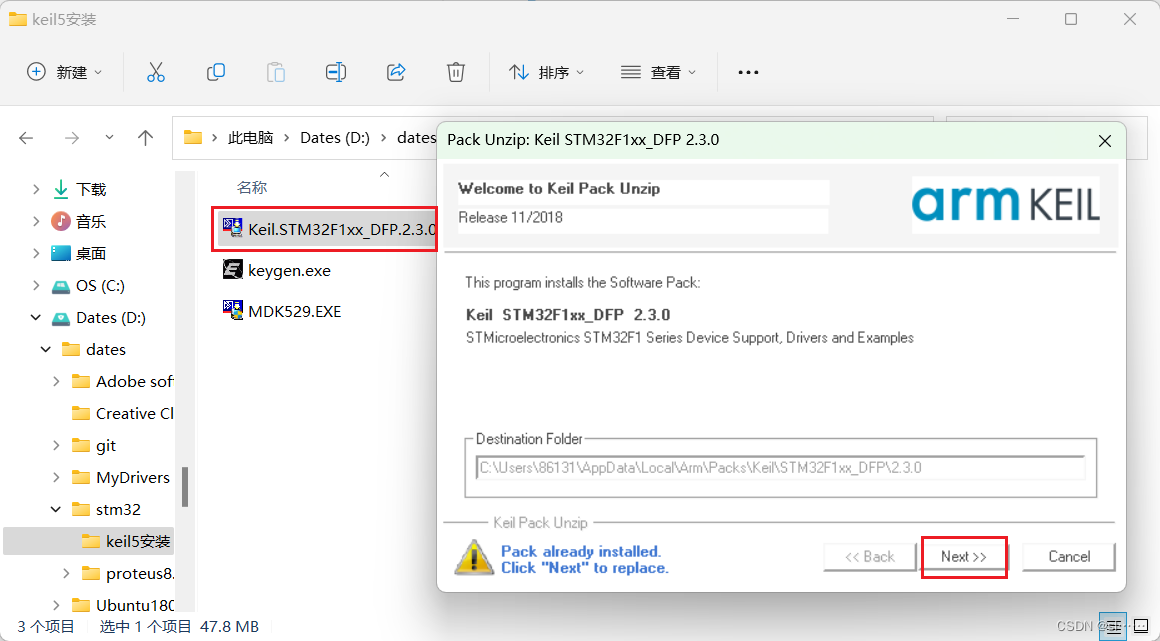Collapse Dates (D:) drive node
Screen dimensions: 1160x641
click(x=36, y=318)
